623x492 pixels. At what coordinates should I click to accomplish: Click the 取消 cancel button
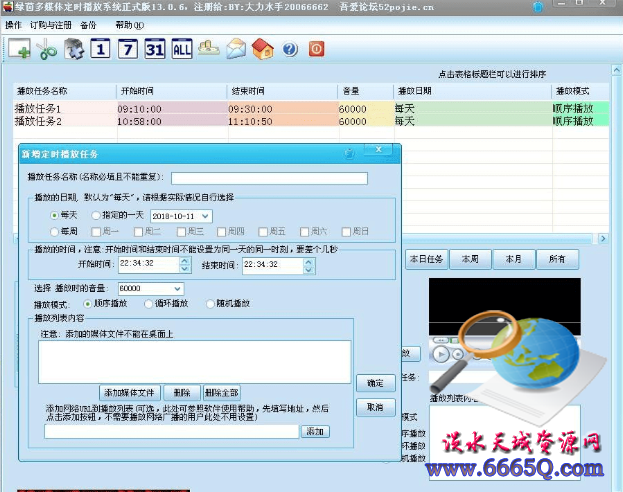tap(375, 407)
